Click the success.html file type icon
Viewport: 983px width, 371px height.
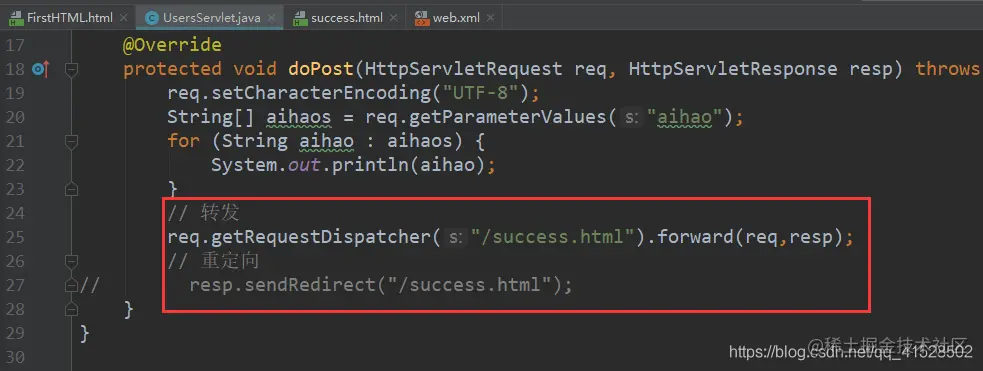(x=300, y=18)
